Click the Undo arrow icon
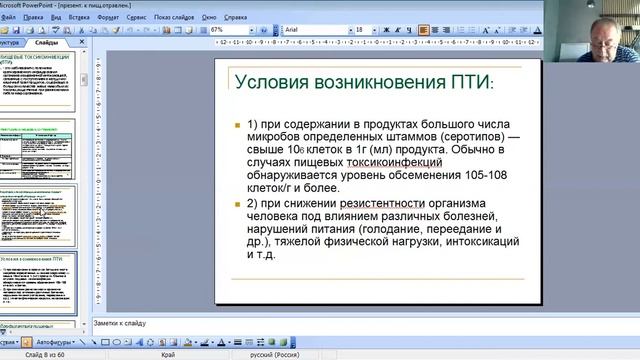 [x=130, y=30]
